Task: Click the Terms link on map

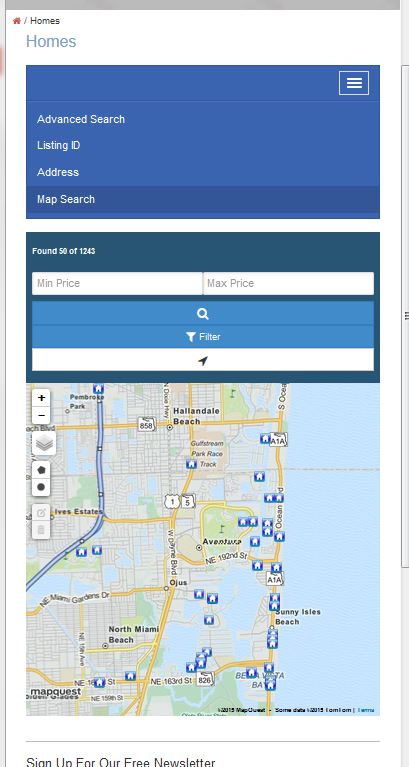Action: 366,710
